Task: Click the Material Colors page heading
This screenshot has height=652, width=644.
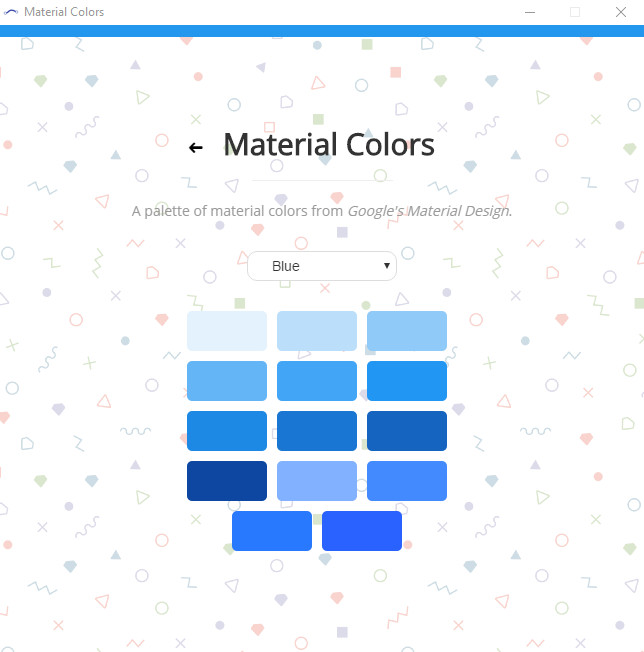Action: (x=329, y=145)
